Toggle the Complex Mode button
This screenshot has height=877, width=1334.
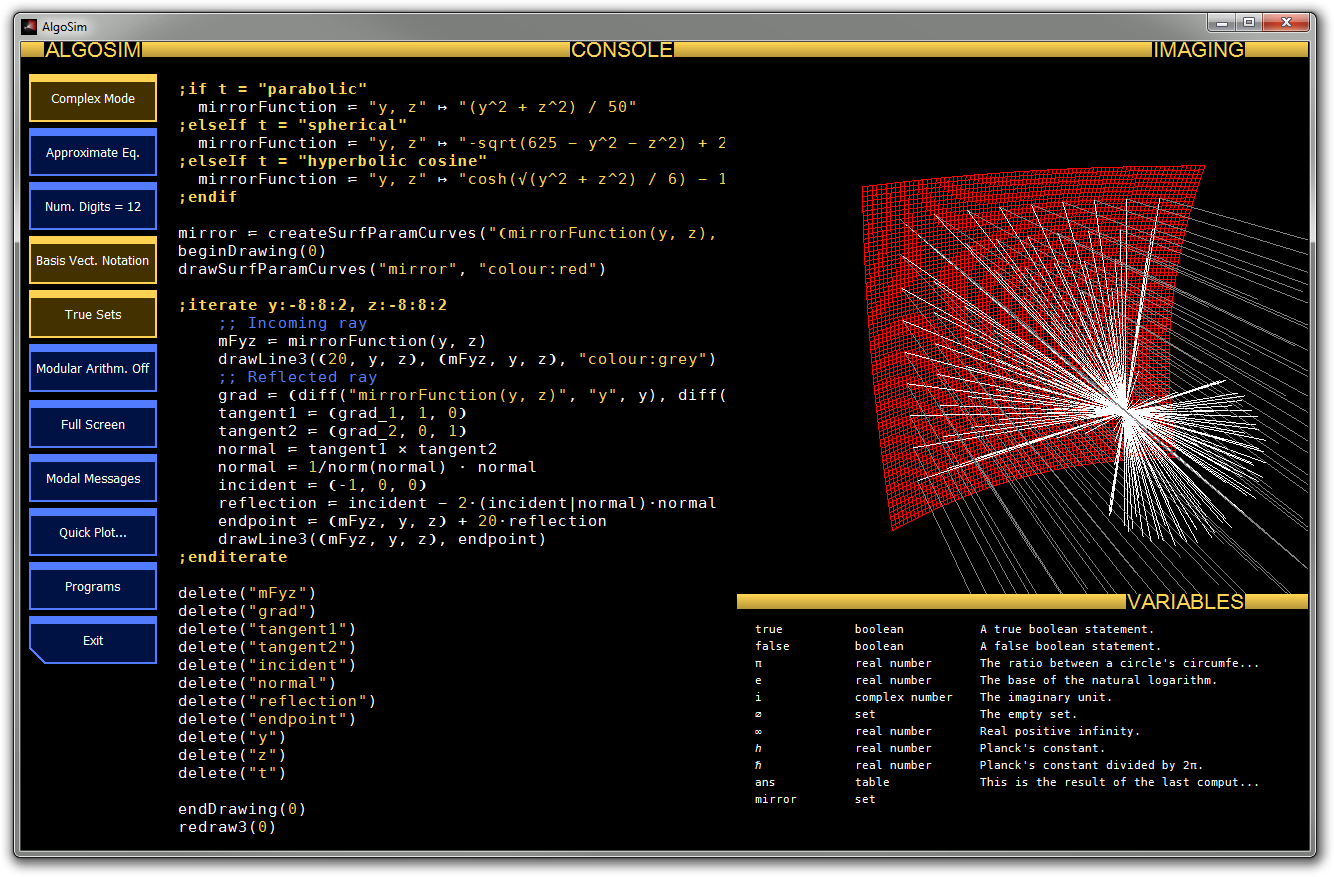[x=93, y=99]
